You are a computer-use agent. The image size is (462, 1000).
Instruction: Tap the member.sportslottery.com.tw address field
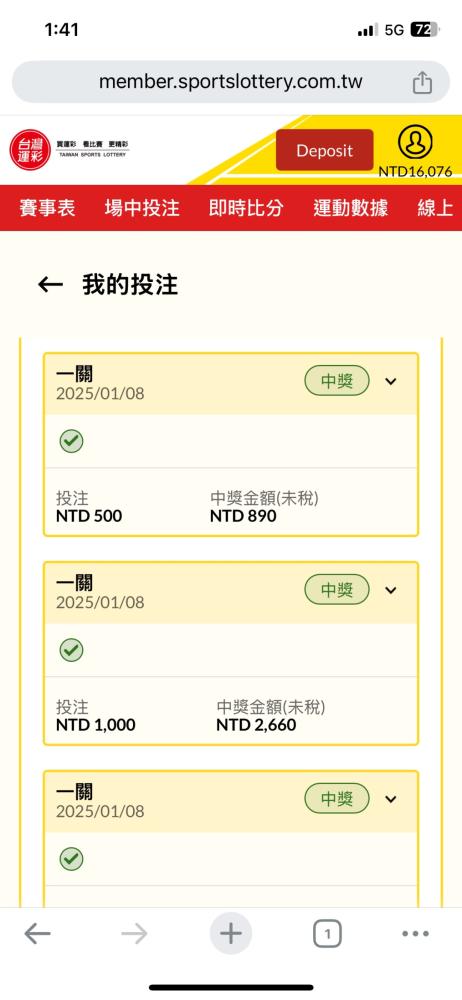pos(231,82)
